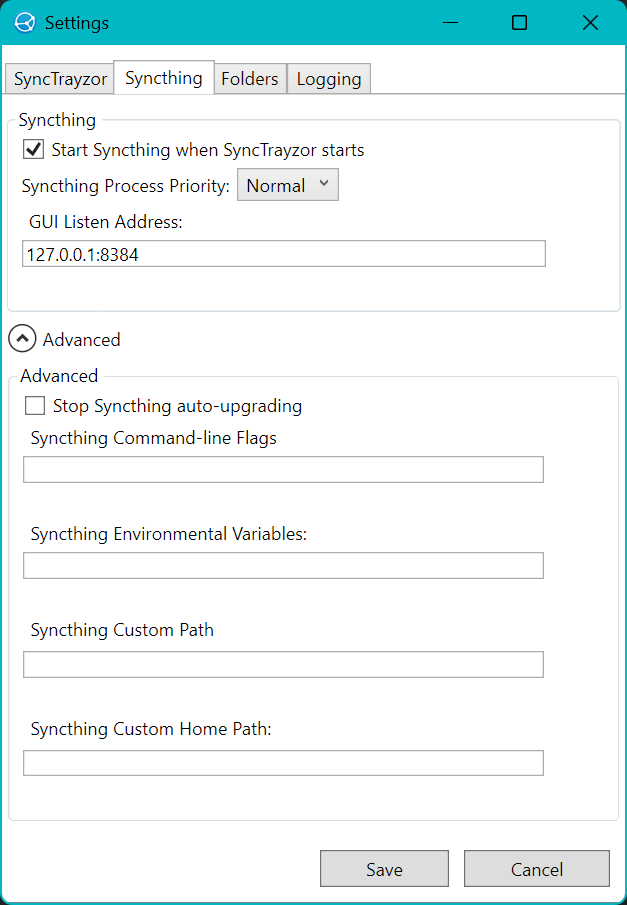Image resolution: width=627 pixels, height=905 pixels.
Task: Focus the Syncthing Environmental Variables field
Action: click(x=283, y=566)
